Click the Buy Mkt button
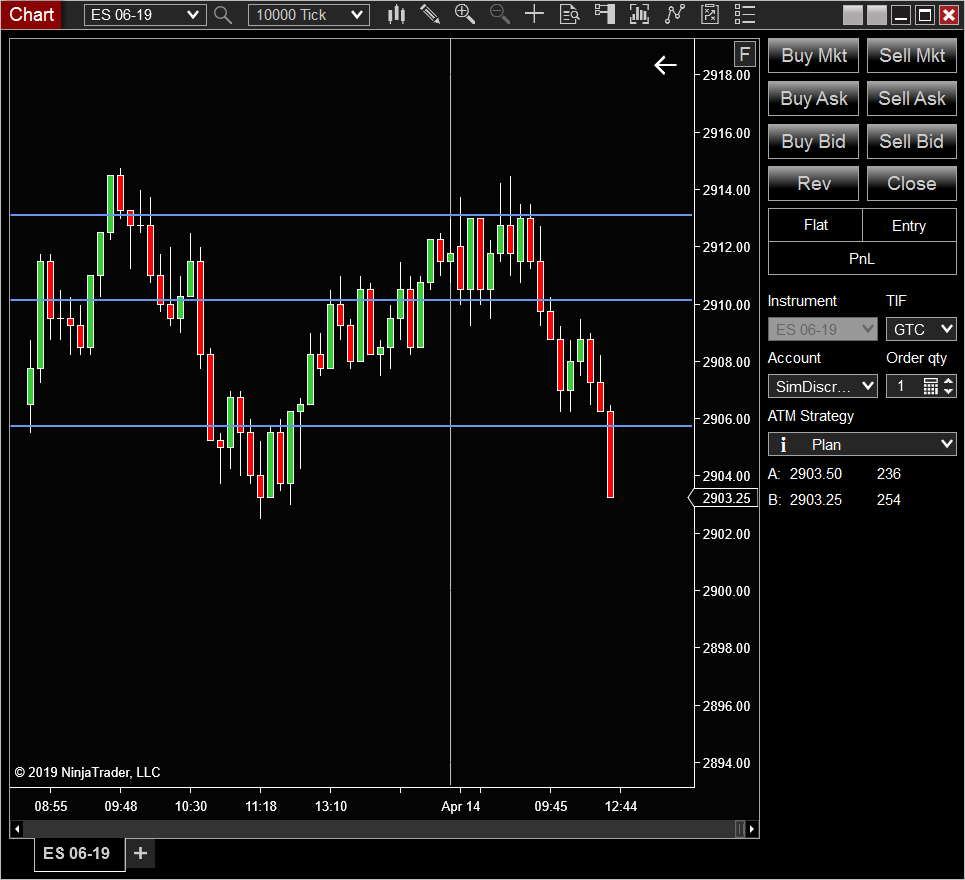This screenshot has height=880, width=965. point(814,55)
